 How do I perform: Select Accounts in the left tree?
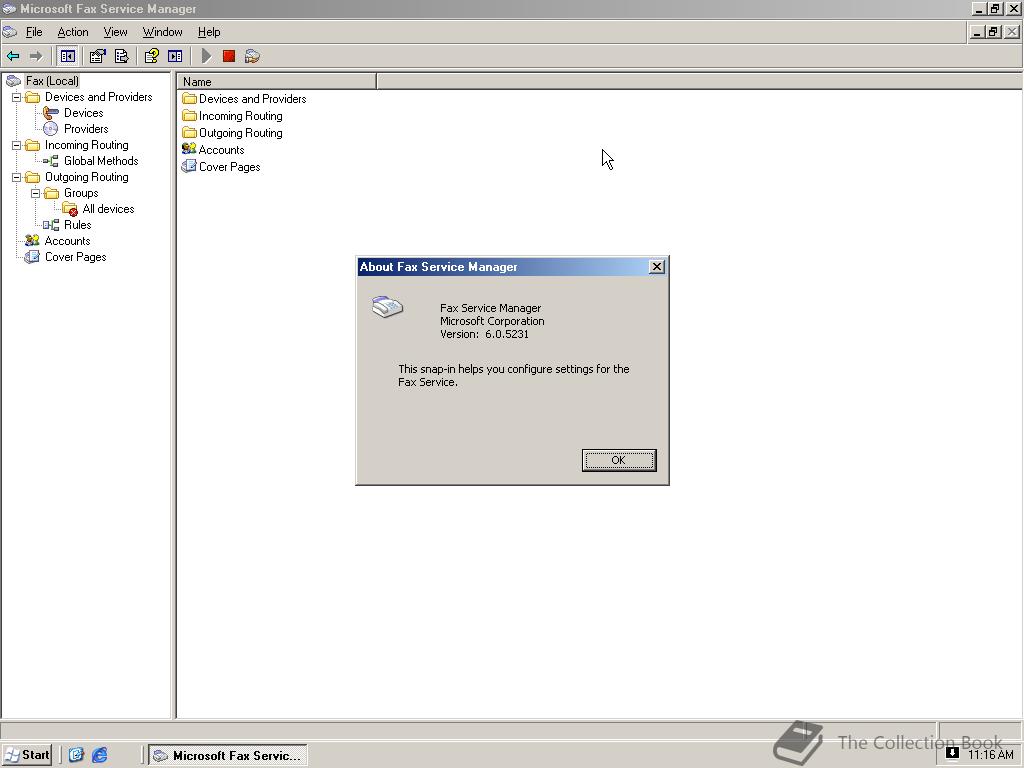click(x=67, y=241)
